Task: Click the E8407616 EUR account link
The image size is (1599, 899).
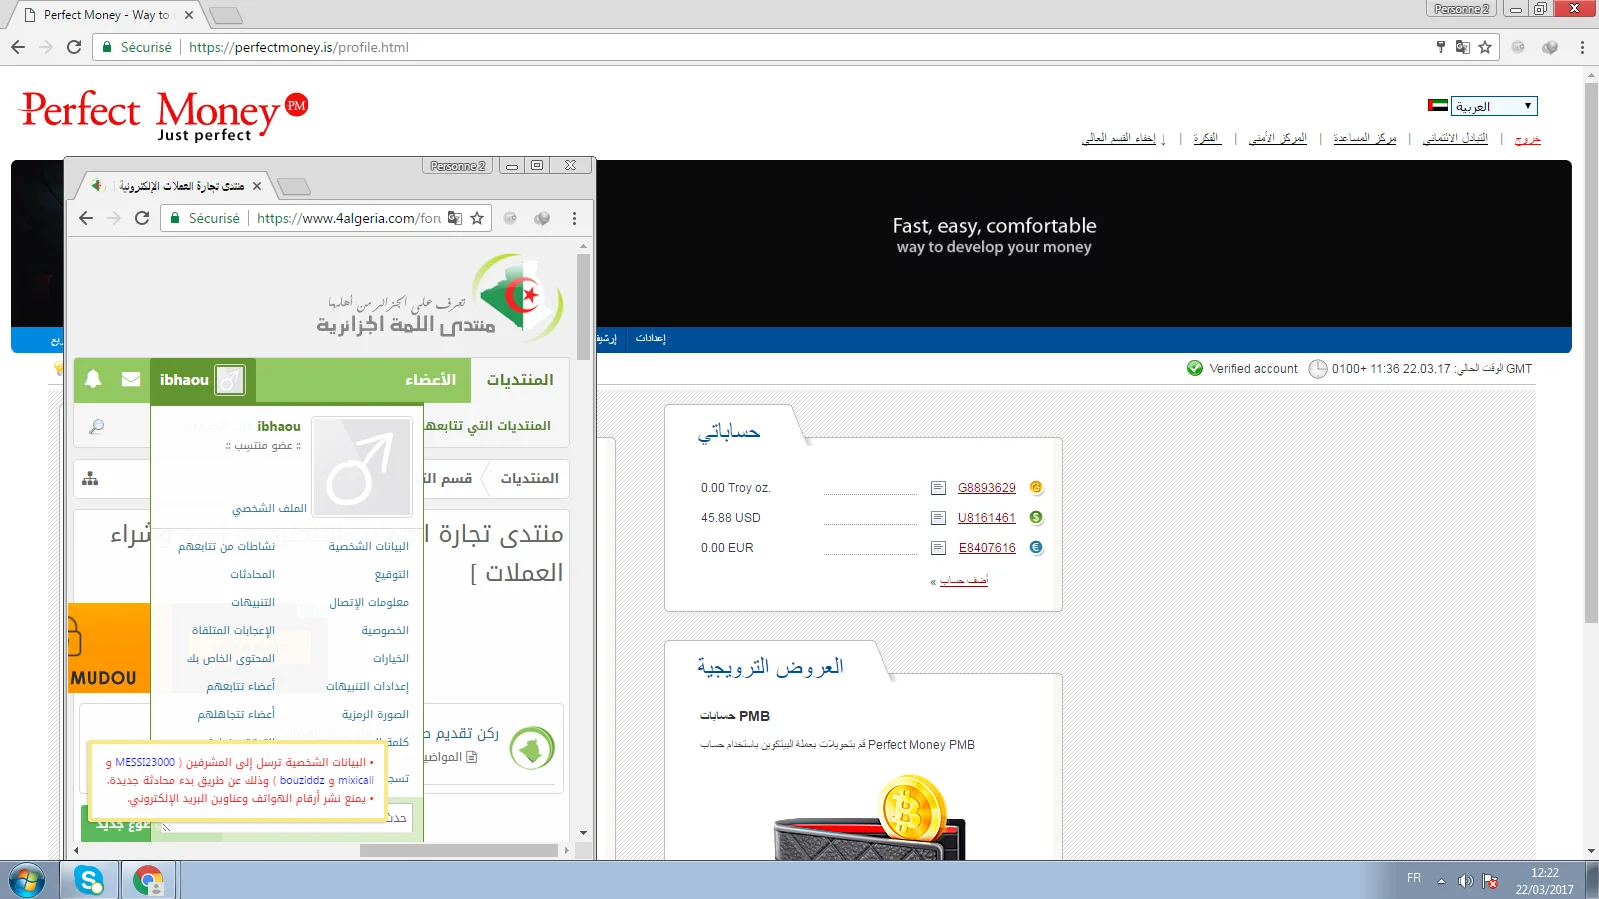Action: [x=987, y=548]
